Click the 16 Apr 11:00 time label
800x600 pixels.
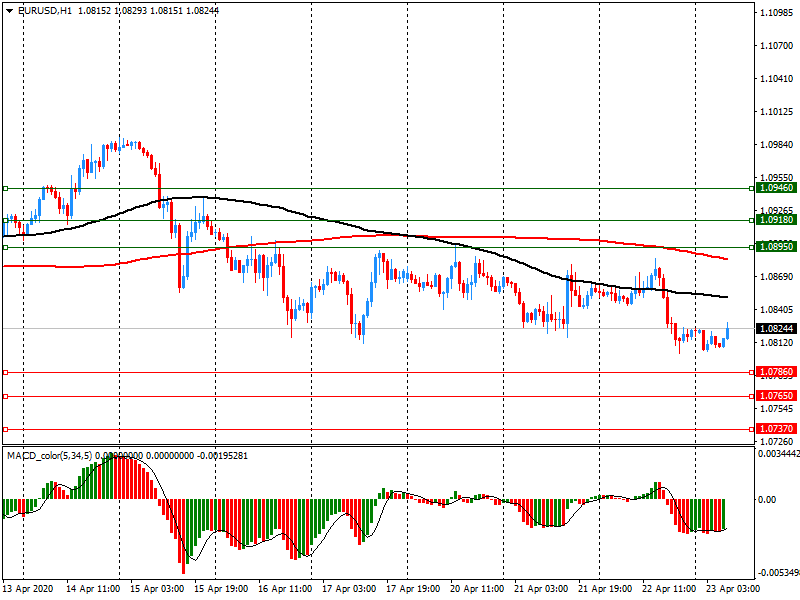285,589
